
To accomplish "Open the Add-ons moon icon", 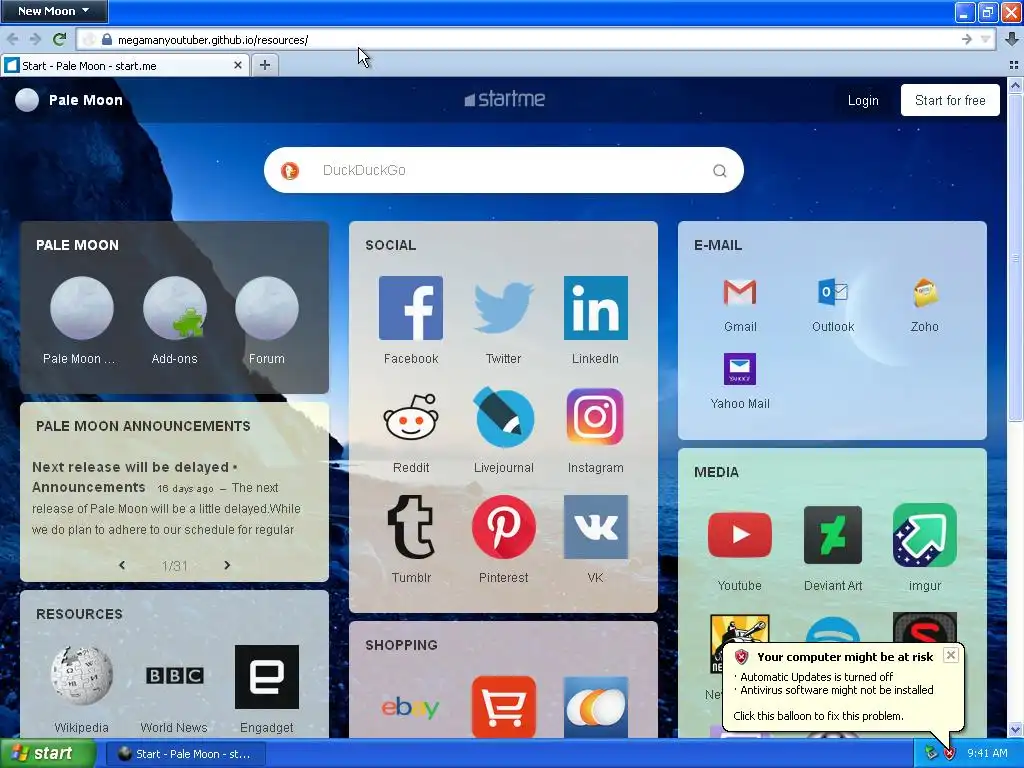I will [174, 308].
